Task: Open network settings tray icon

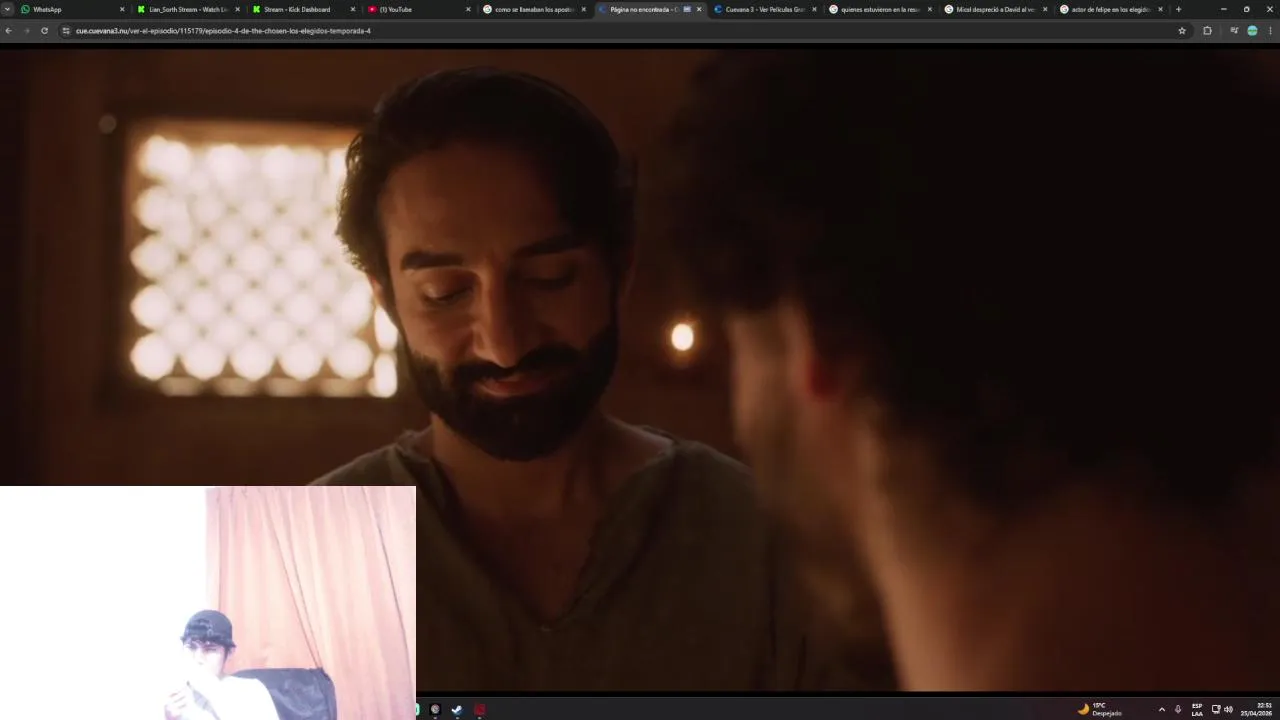Action: coord(1216,710)
